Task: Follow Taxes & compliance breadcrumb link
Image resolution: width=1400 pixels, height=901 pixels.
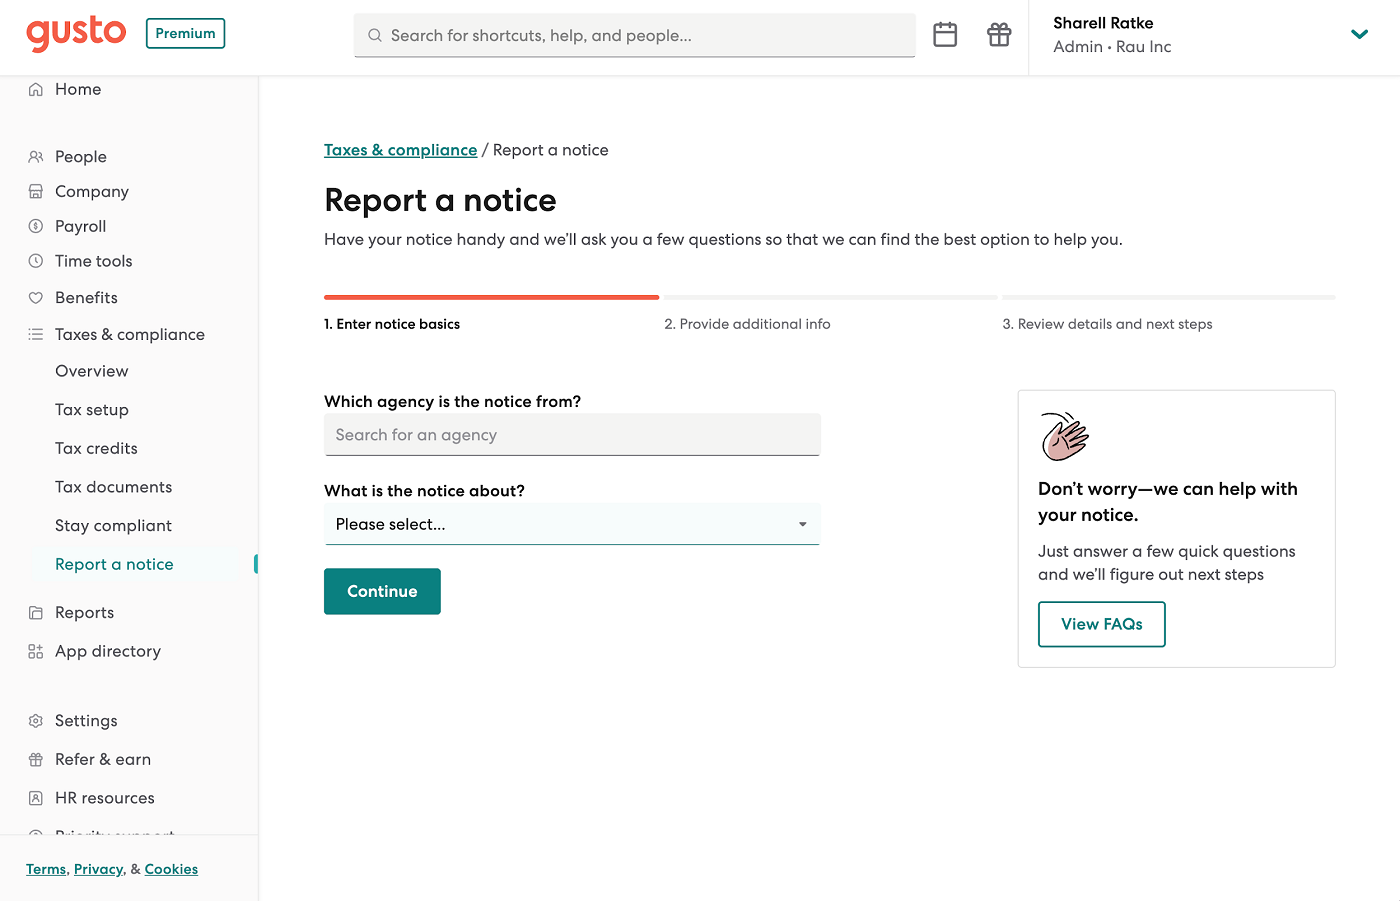Action: (400, 150)
